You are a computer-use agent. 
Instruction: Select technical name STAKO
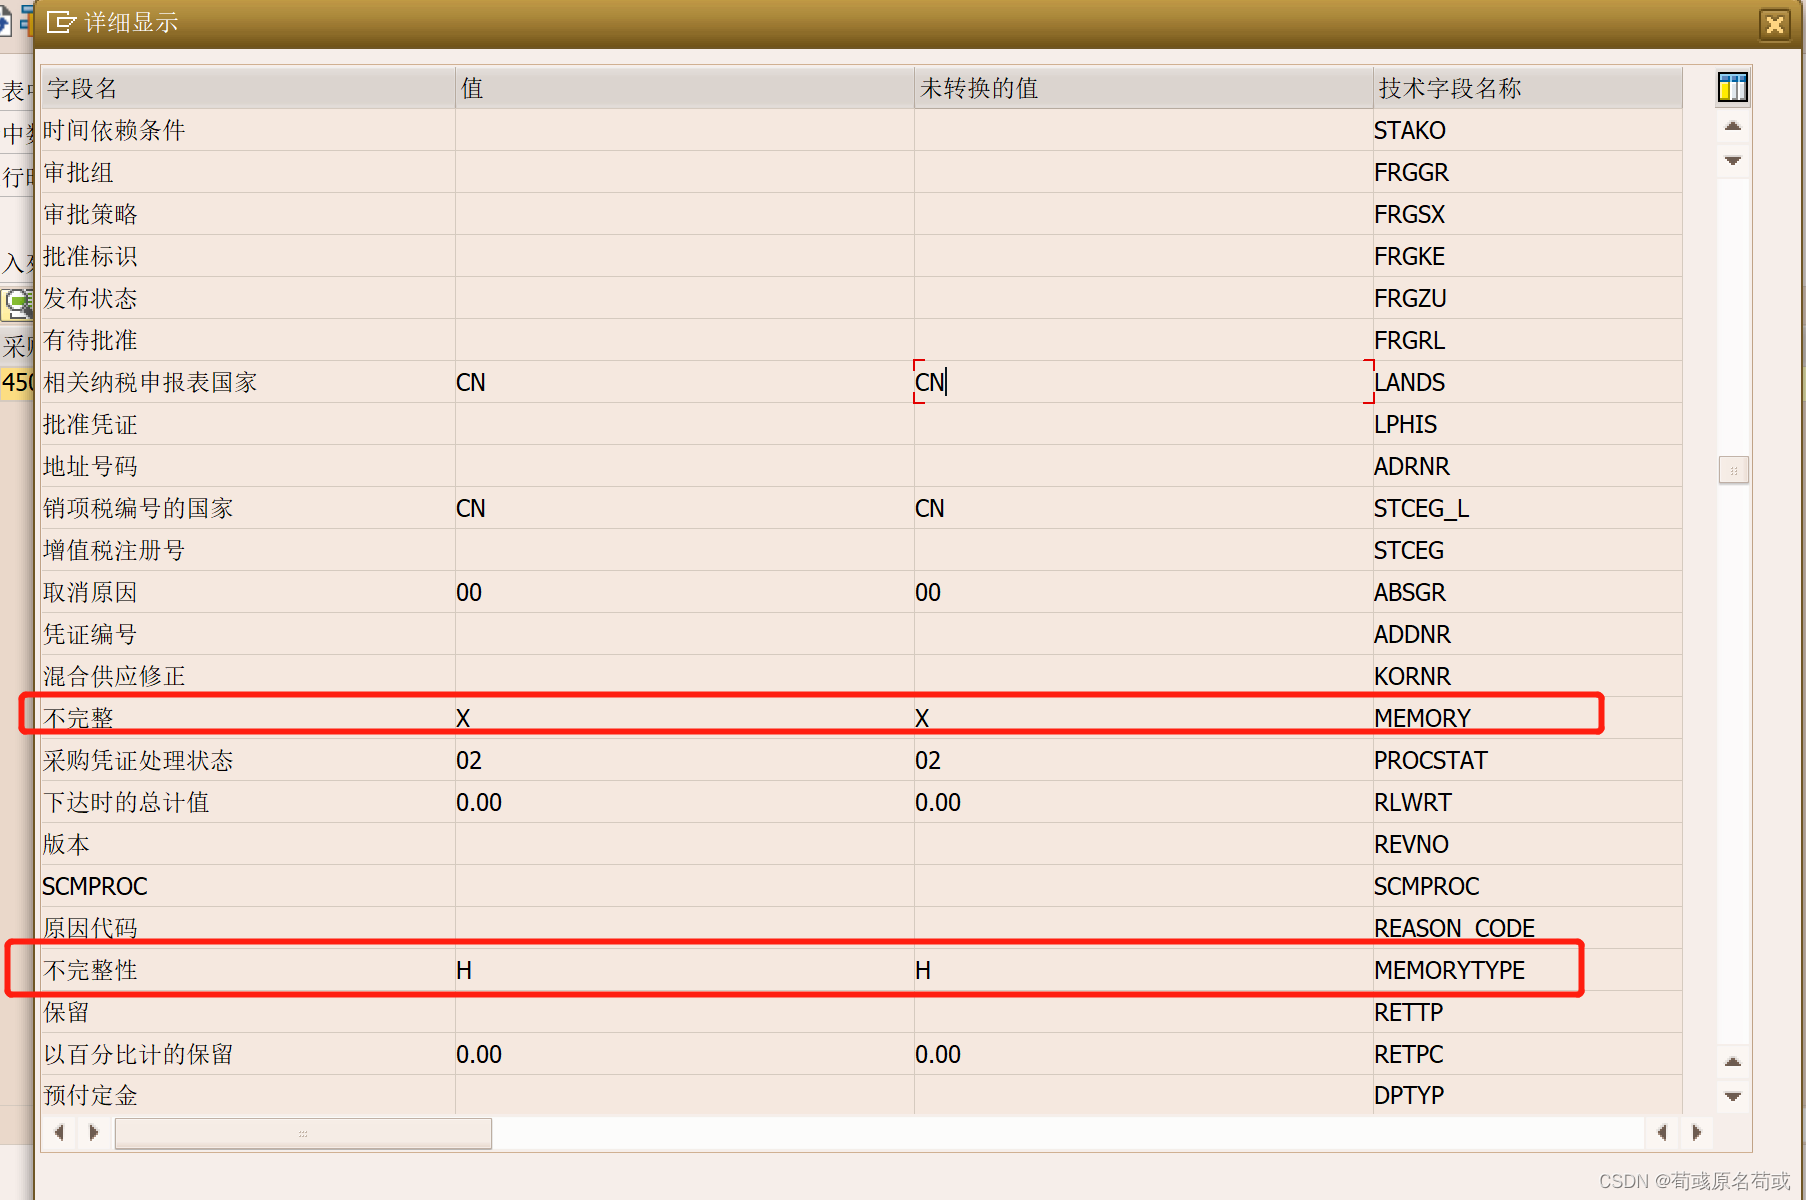pos(1410,130)
